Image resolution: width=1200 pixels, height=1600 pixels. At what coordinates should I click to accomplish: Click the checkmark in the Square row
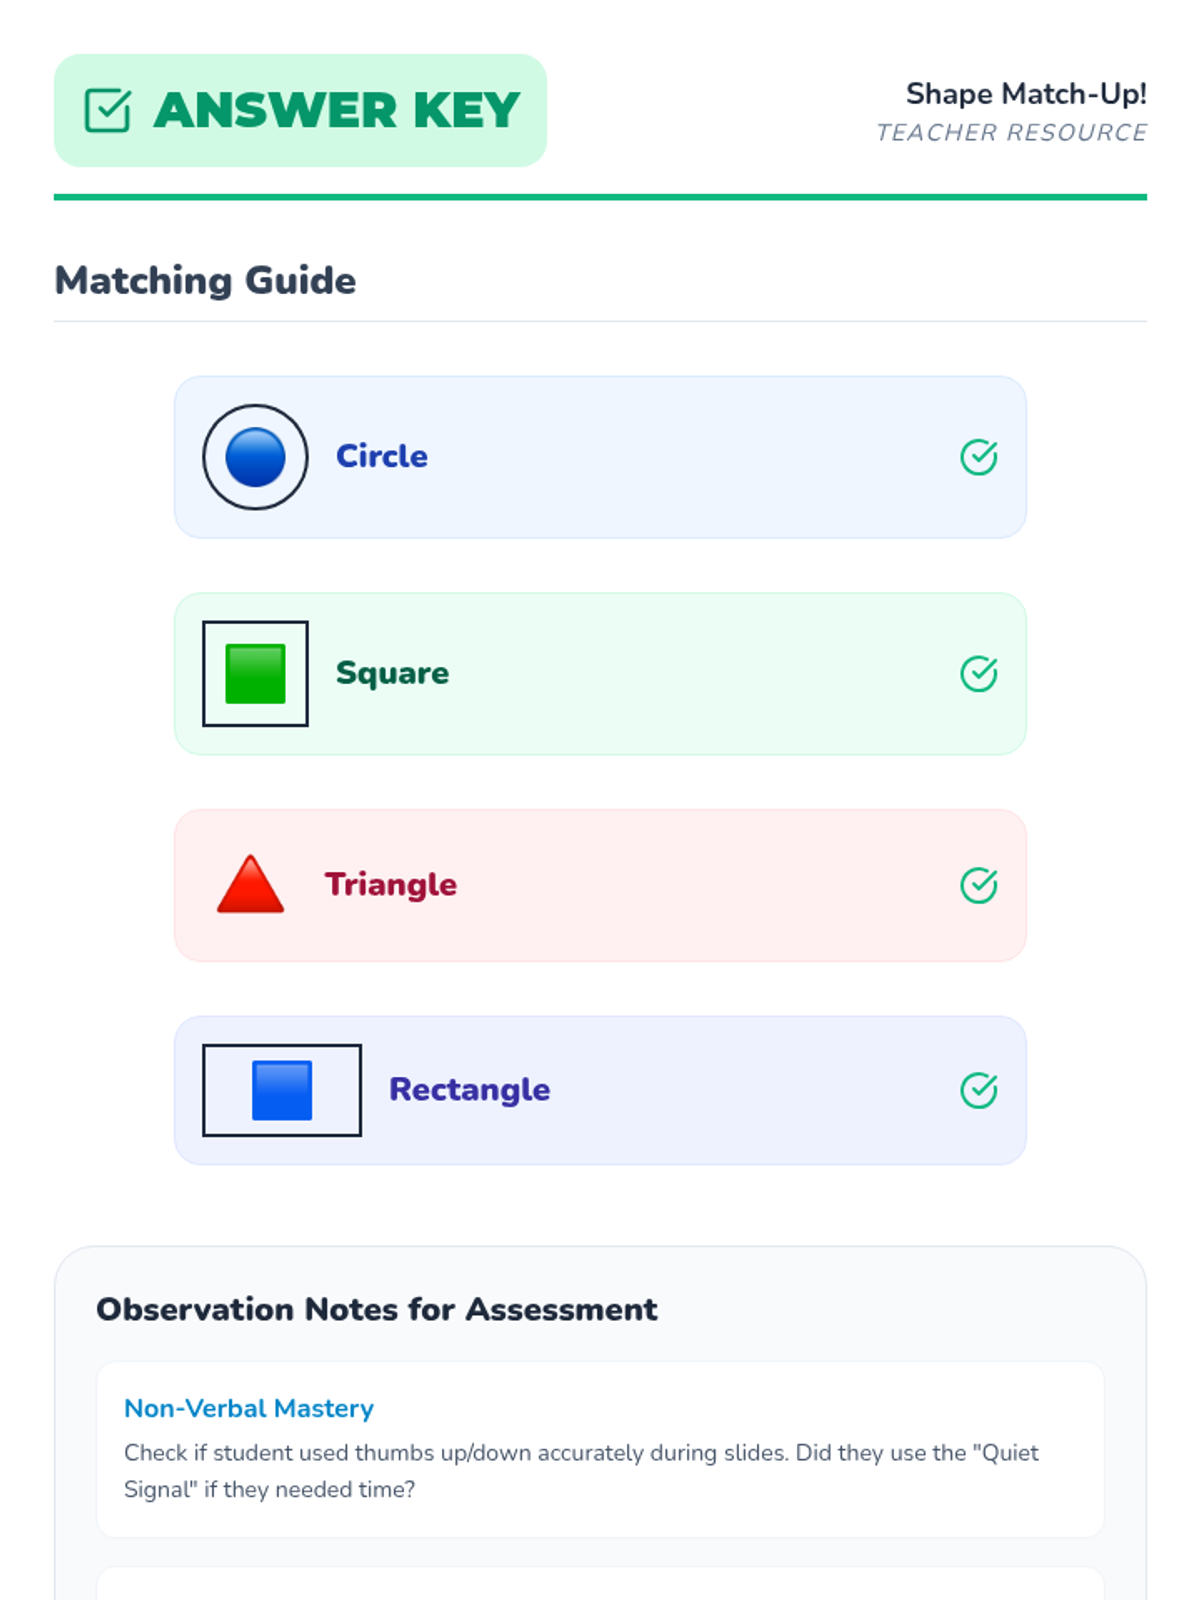click(979, 674)
